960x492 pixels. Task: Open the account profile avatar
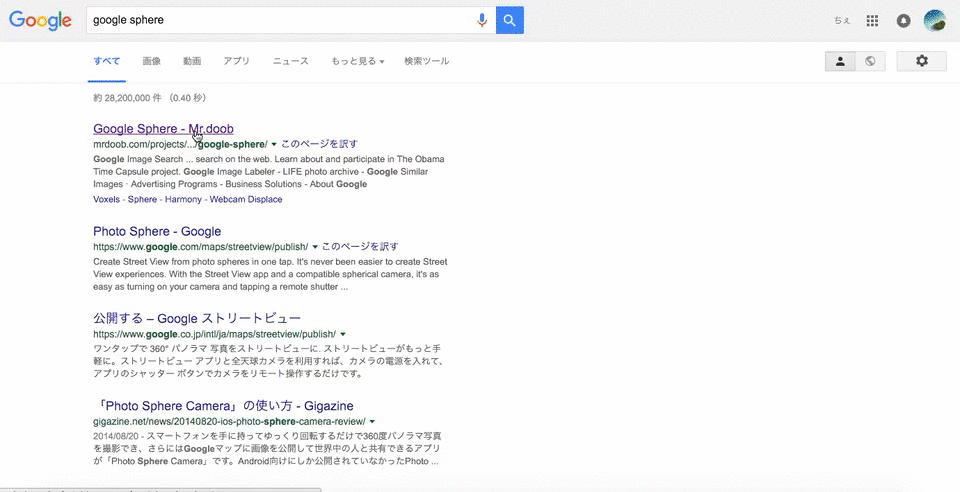coord(934,21)
